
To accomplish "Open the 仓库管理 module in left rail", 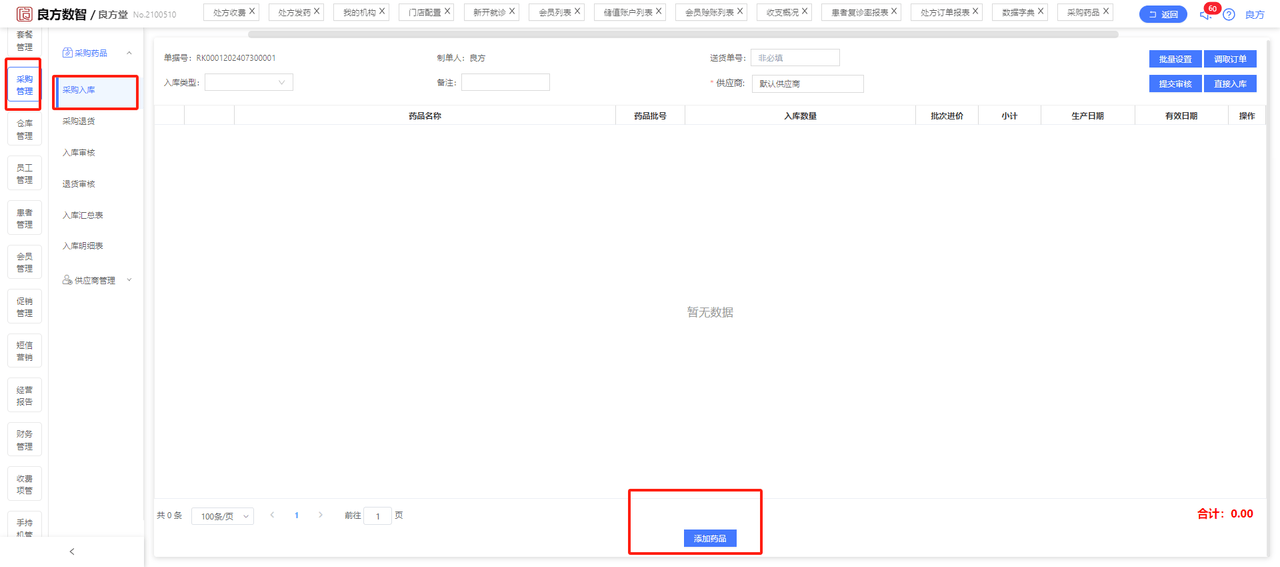I will (x=24, y=130).
